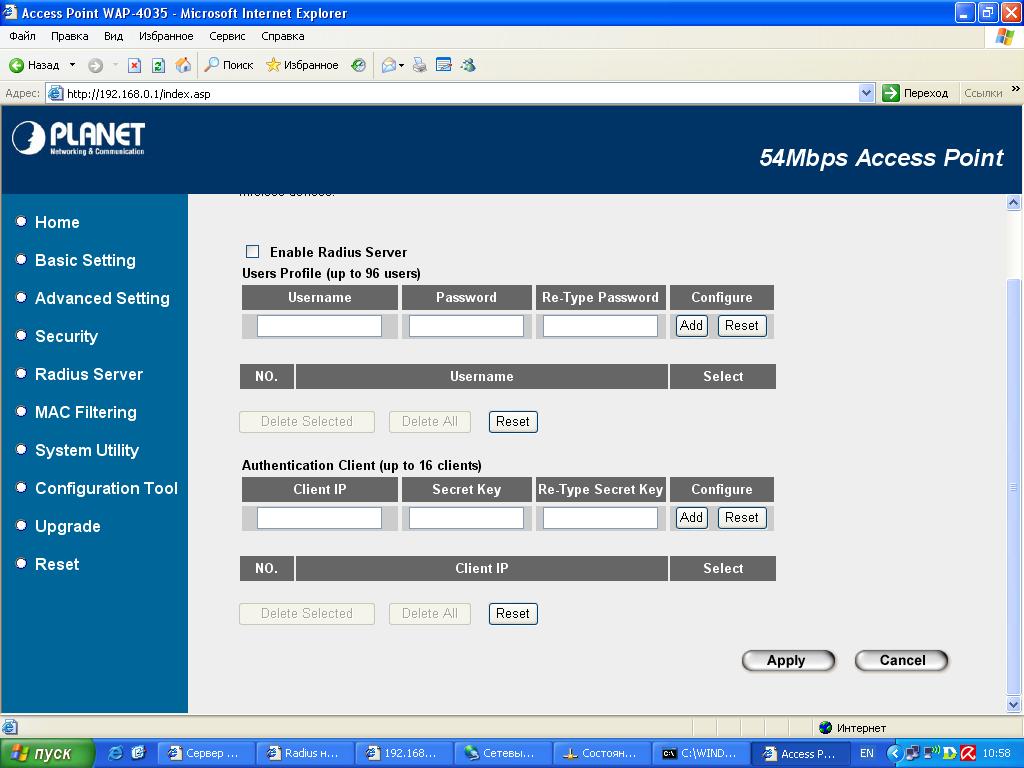The height and width of the screenshot is (768, 1024).
Task: Click the Переход go button
Action: point(916,93)
